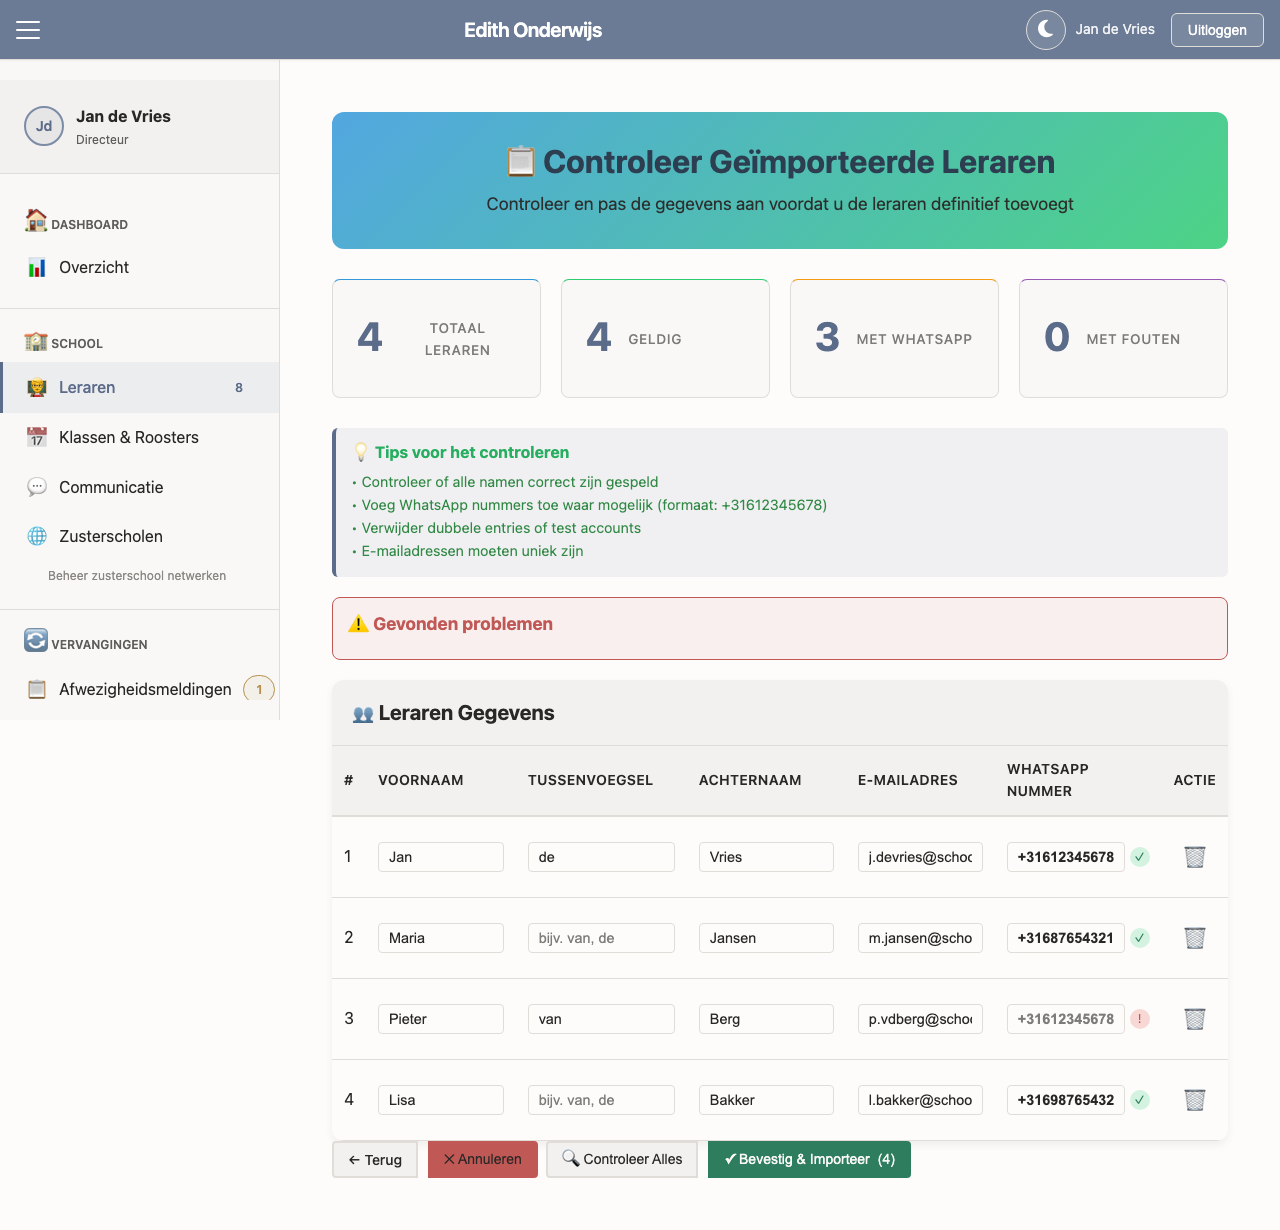Screen dimensions: 1280x1230
Task: Click Jan de Vries name in header
Action: (1115, 30)
